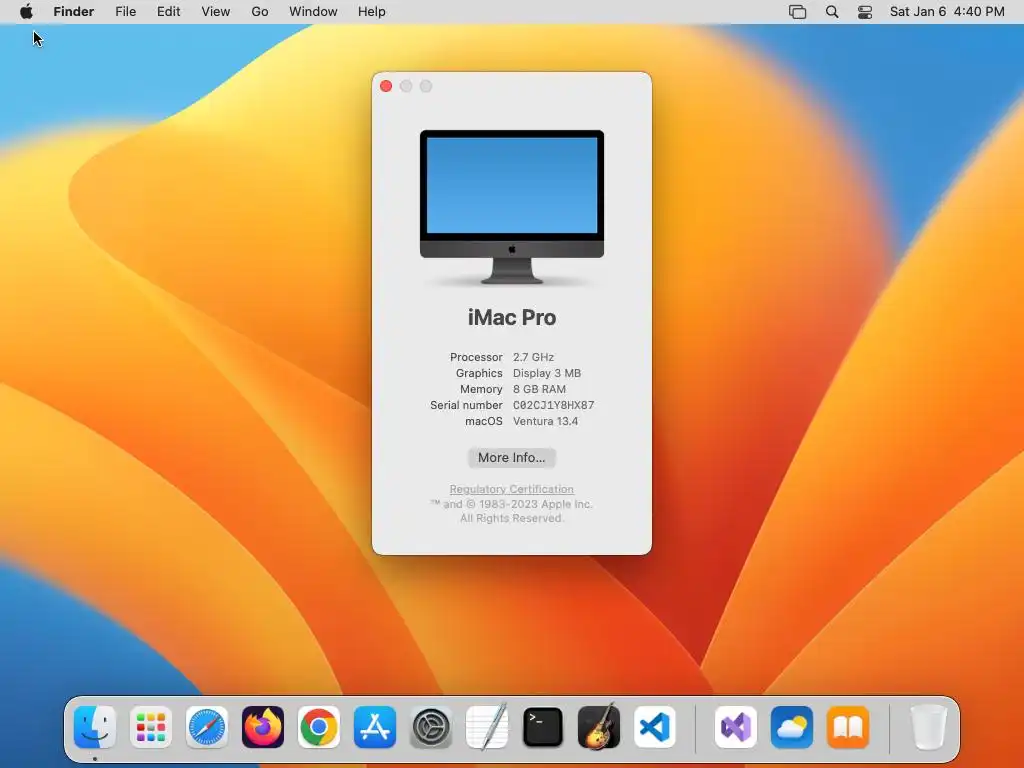Viewport: 1024px width, 768px height.
Task: Launch Terminal from the Dock
Action: (543, 727)
